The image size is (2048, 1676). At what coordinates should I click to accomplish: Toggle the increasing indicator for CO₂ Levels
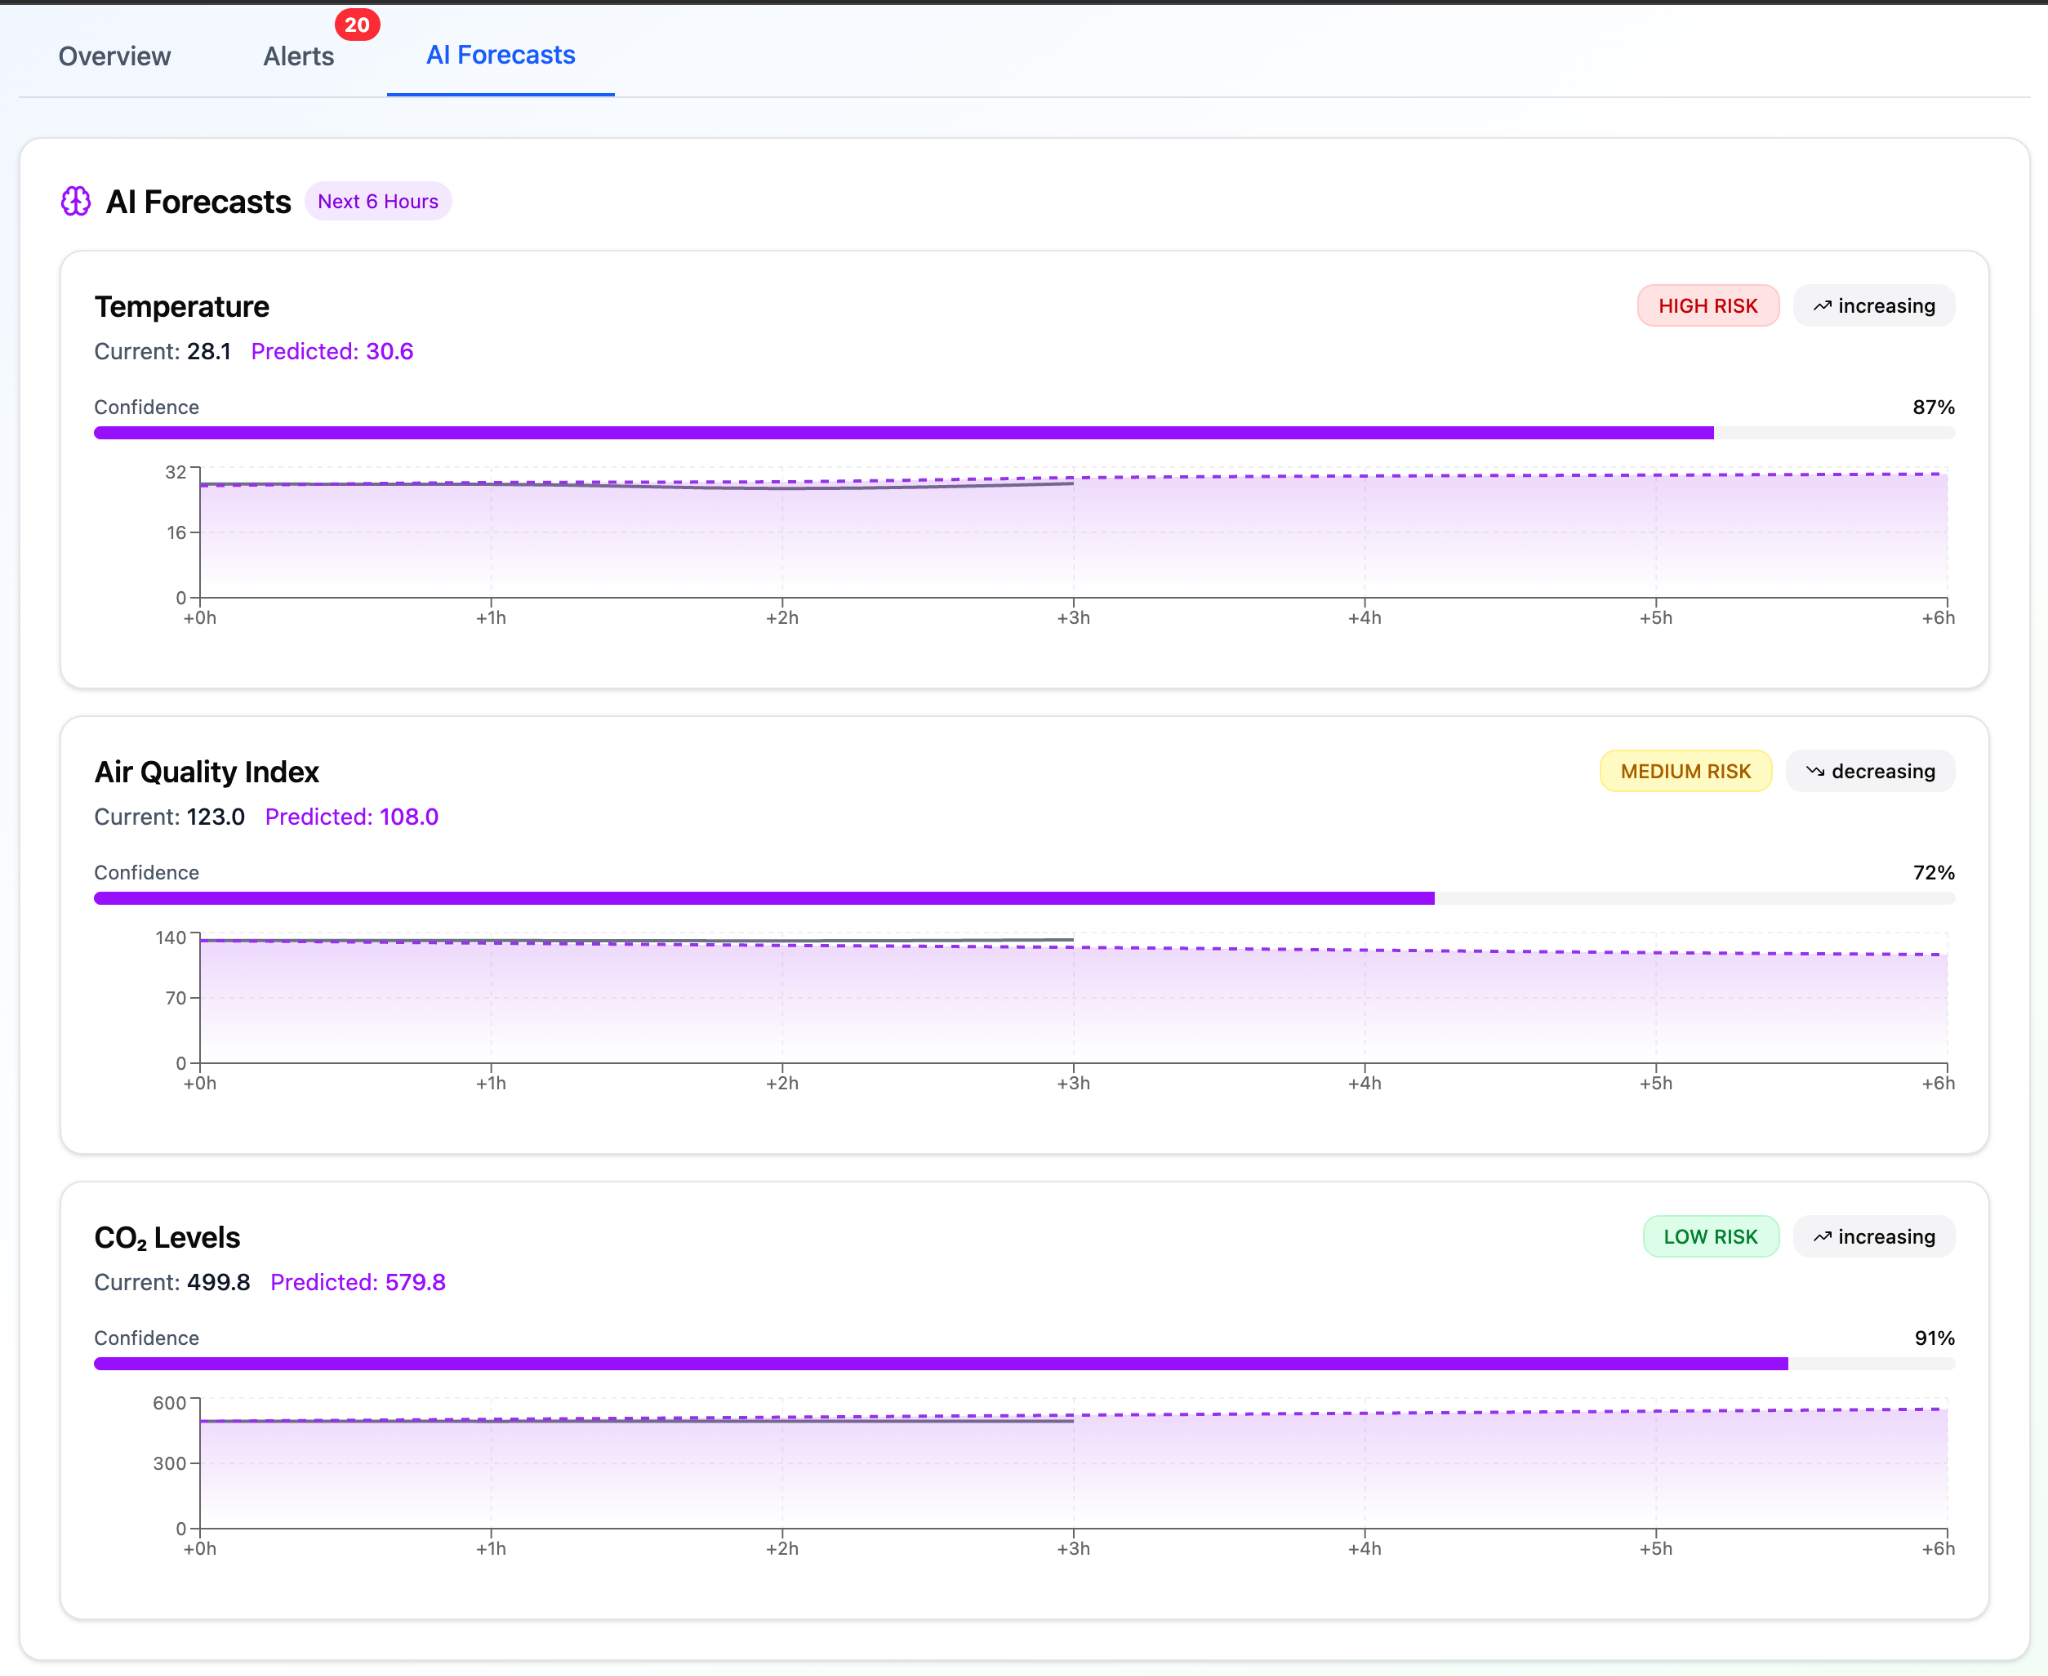pyautogui.click(x=1873, y=1236)
